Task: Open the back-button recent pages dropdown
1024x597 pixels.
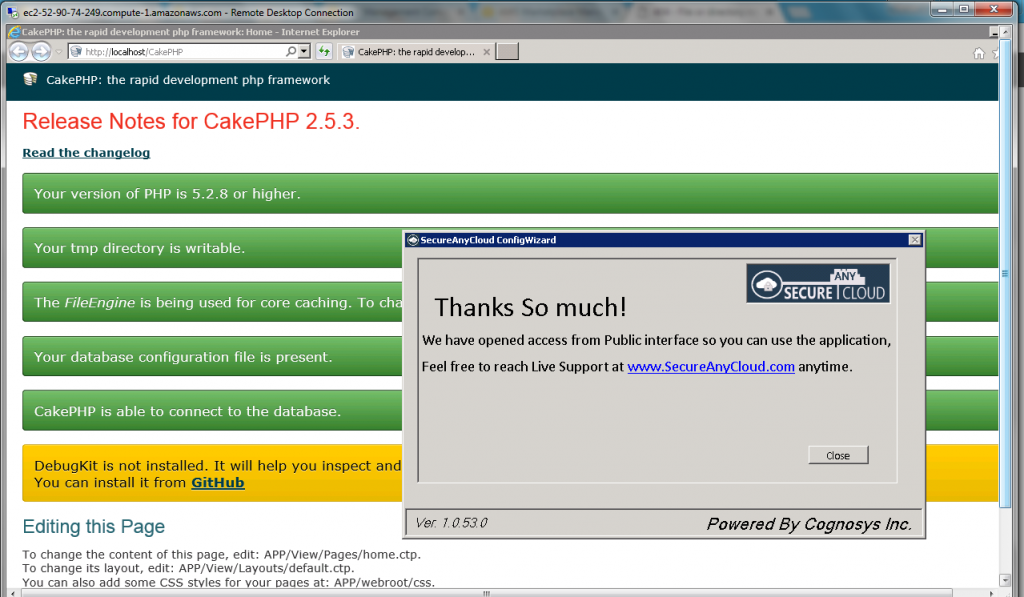Action: coord(56,51)
